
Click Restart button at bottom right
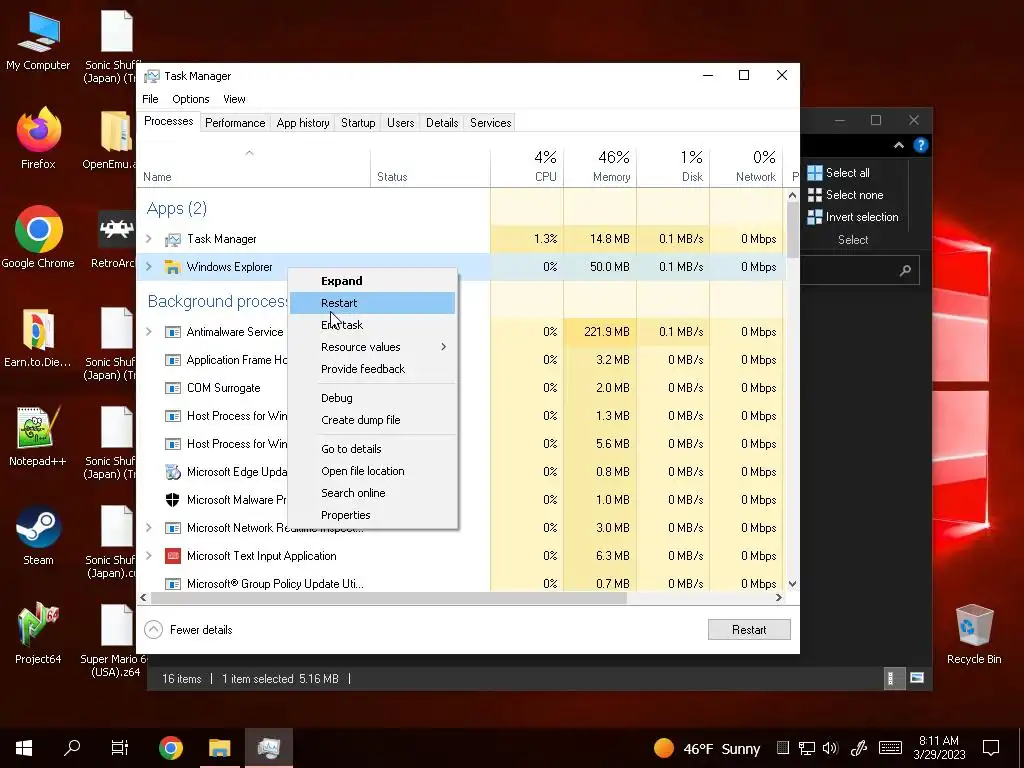749,630
